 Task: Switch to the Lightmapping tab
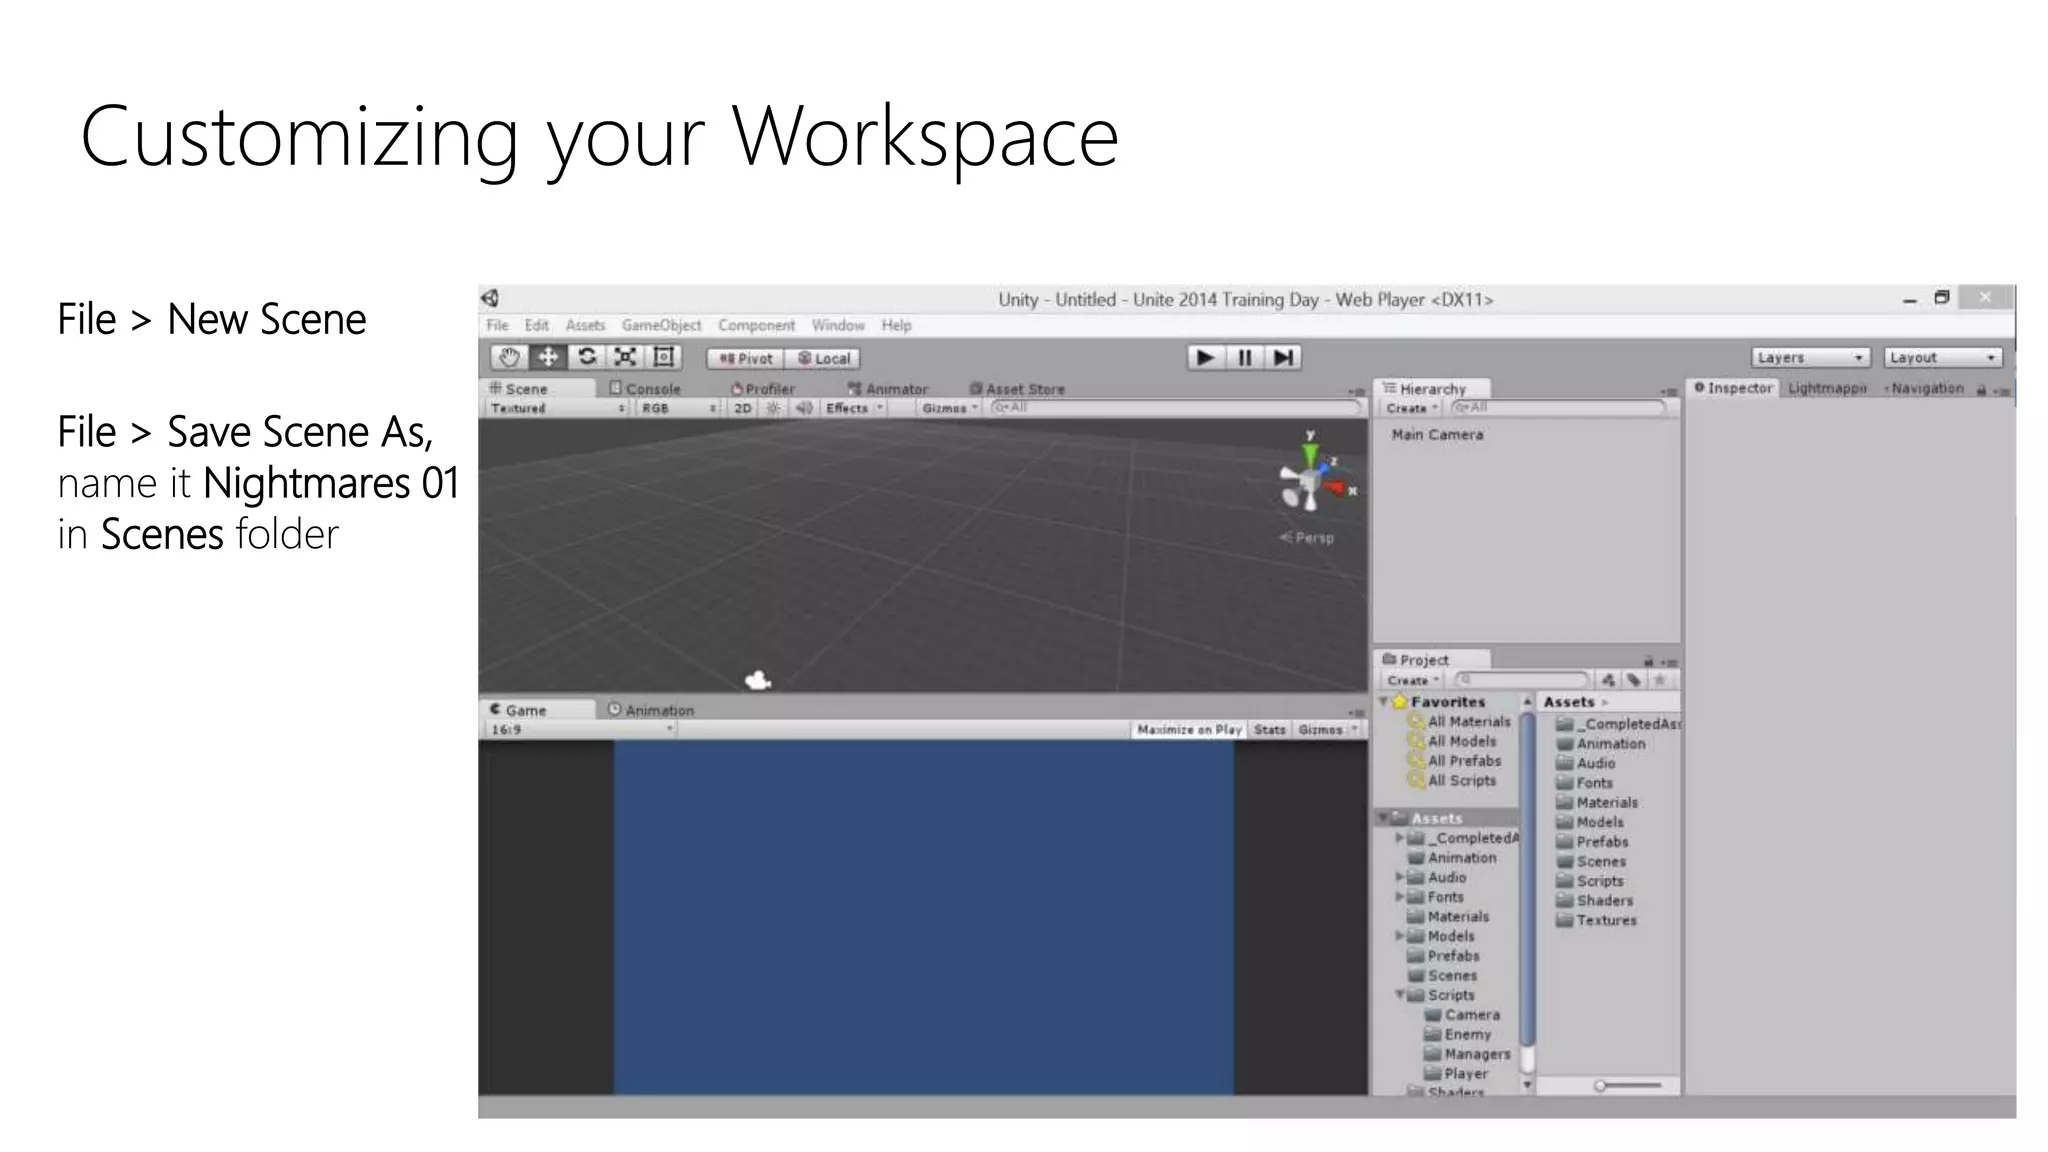click(x=1827, y=388)
